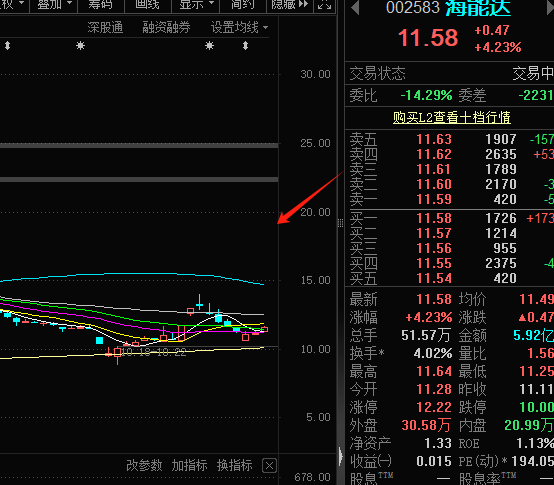Select the 买二 price 11.57
Image resolution: width=554 pixels, height=485 pixels.
[434, 233]
